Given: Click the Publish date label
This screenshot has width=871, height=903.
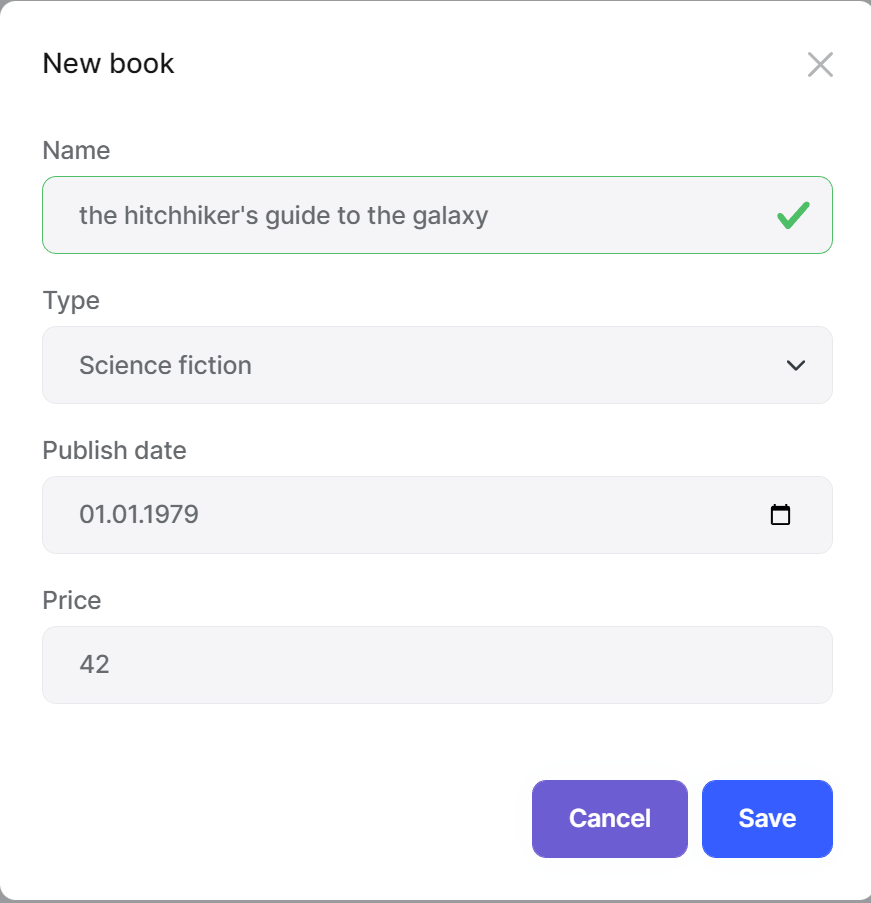Looking at the screenshot, I should pos(114,450).
